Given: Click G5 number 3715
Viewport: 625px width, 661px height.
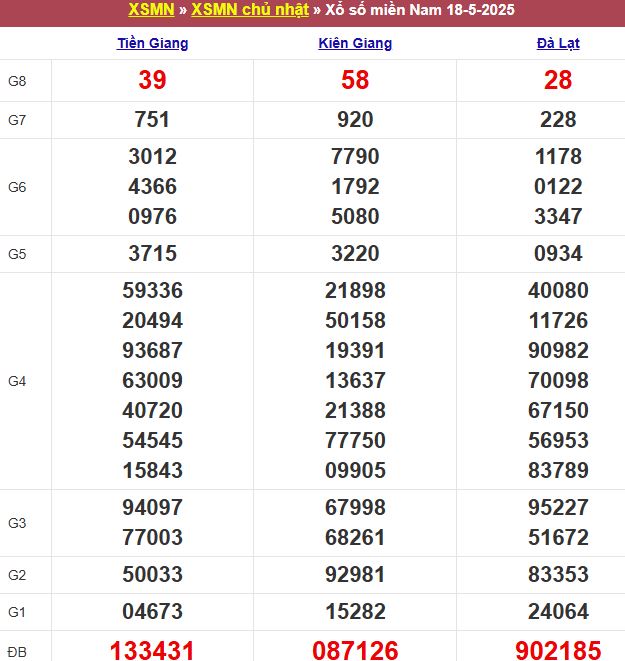Looking at the screenshot, I should 153,253.
